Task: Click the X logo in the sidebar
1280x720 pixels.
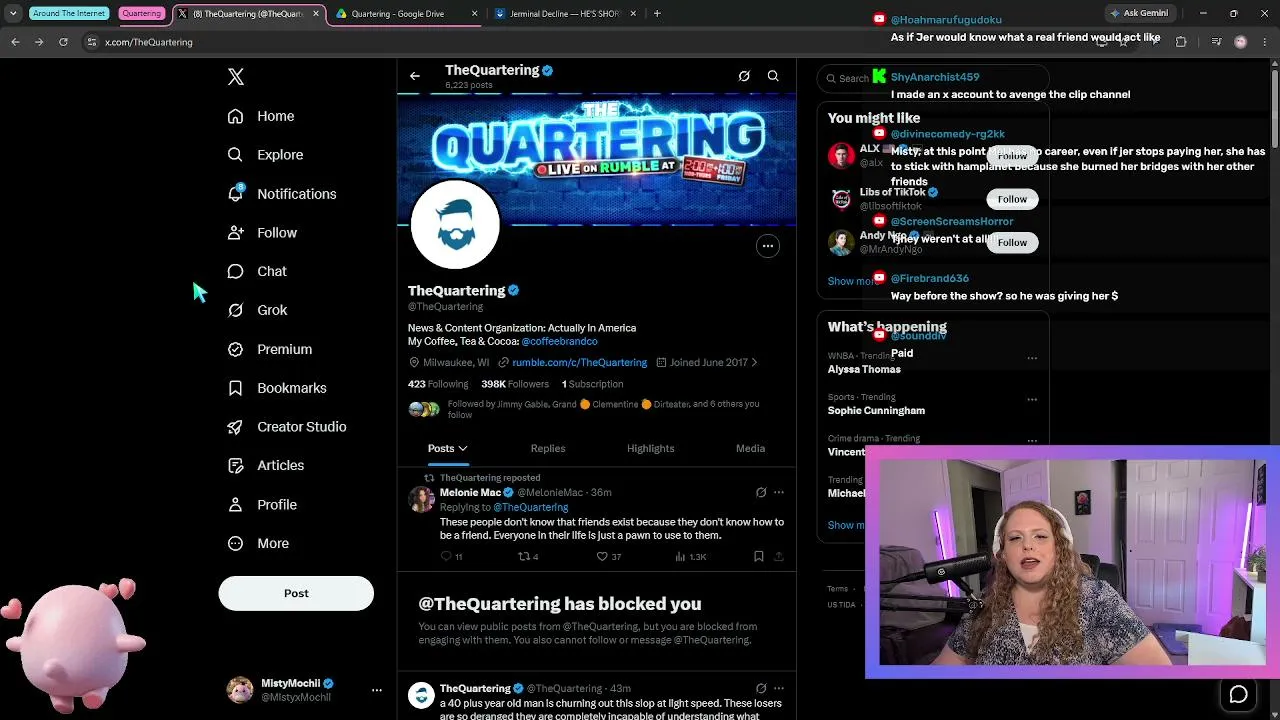Action: (236, 77)
